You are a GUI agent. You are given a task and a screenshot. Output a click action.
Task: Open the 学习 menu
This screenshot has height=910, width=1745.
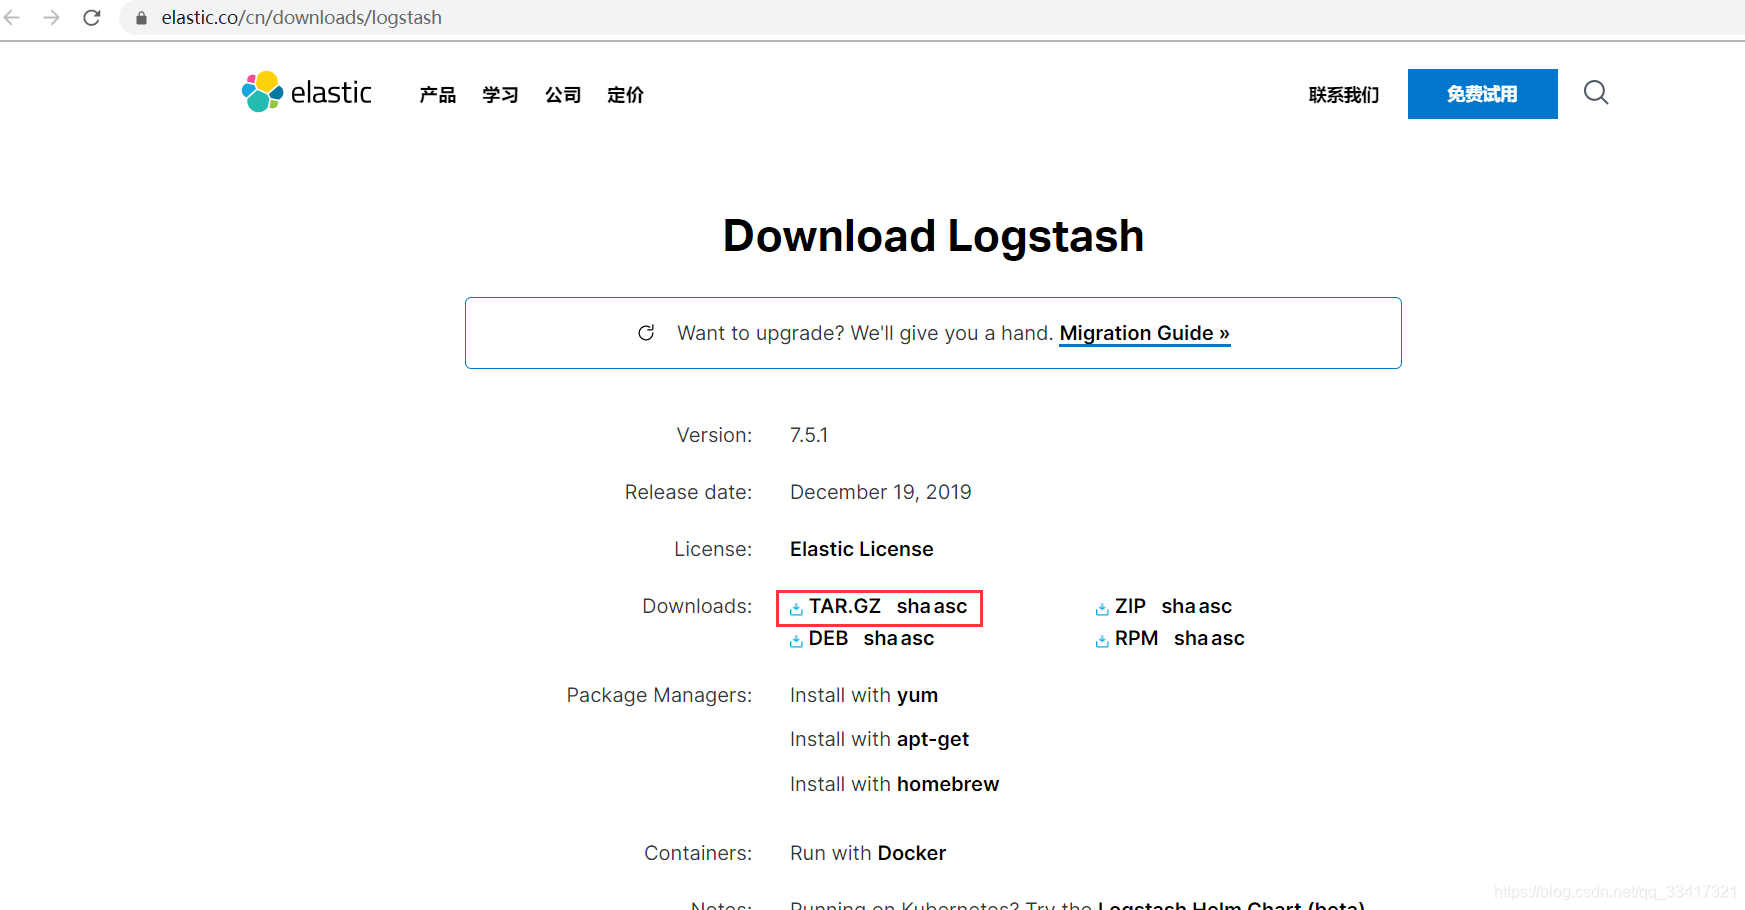pyautogui.click(x=500, y=95)
